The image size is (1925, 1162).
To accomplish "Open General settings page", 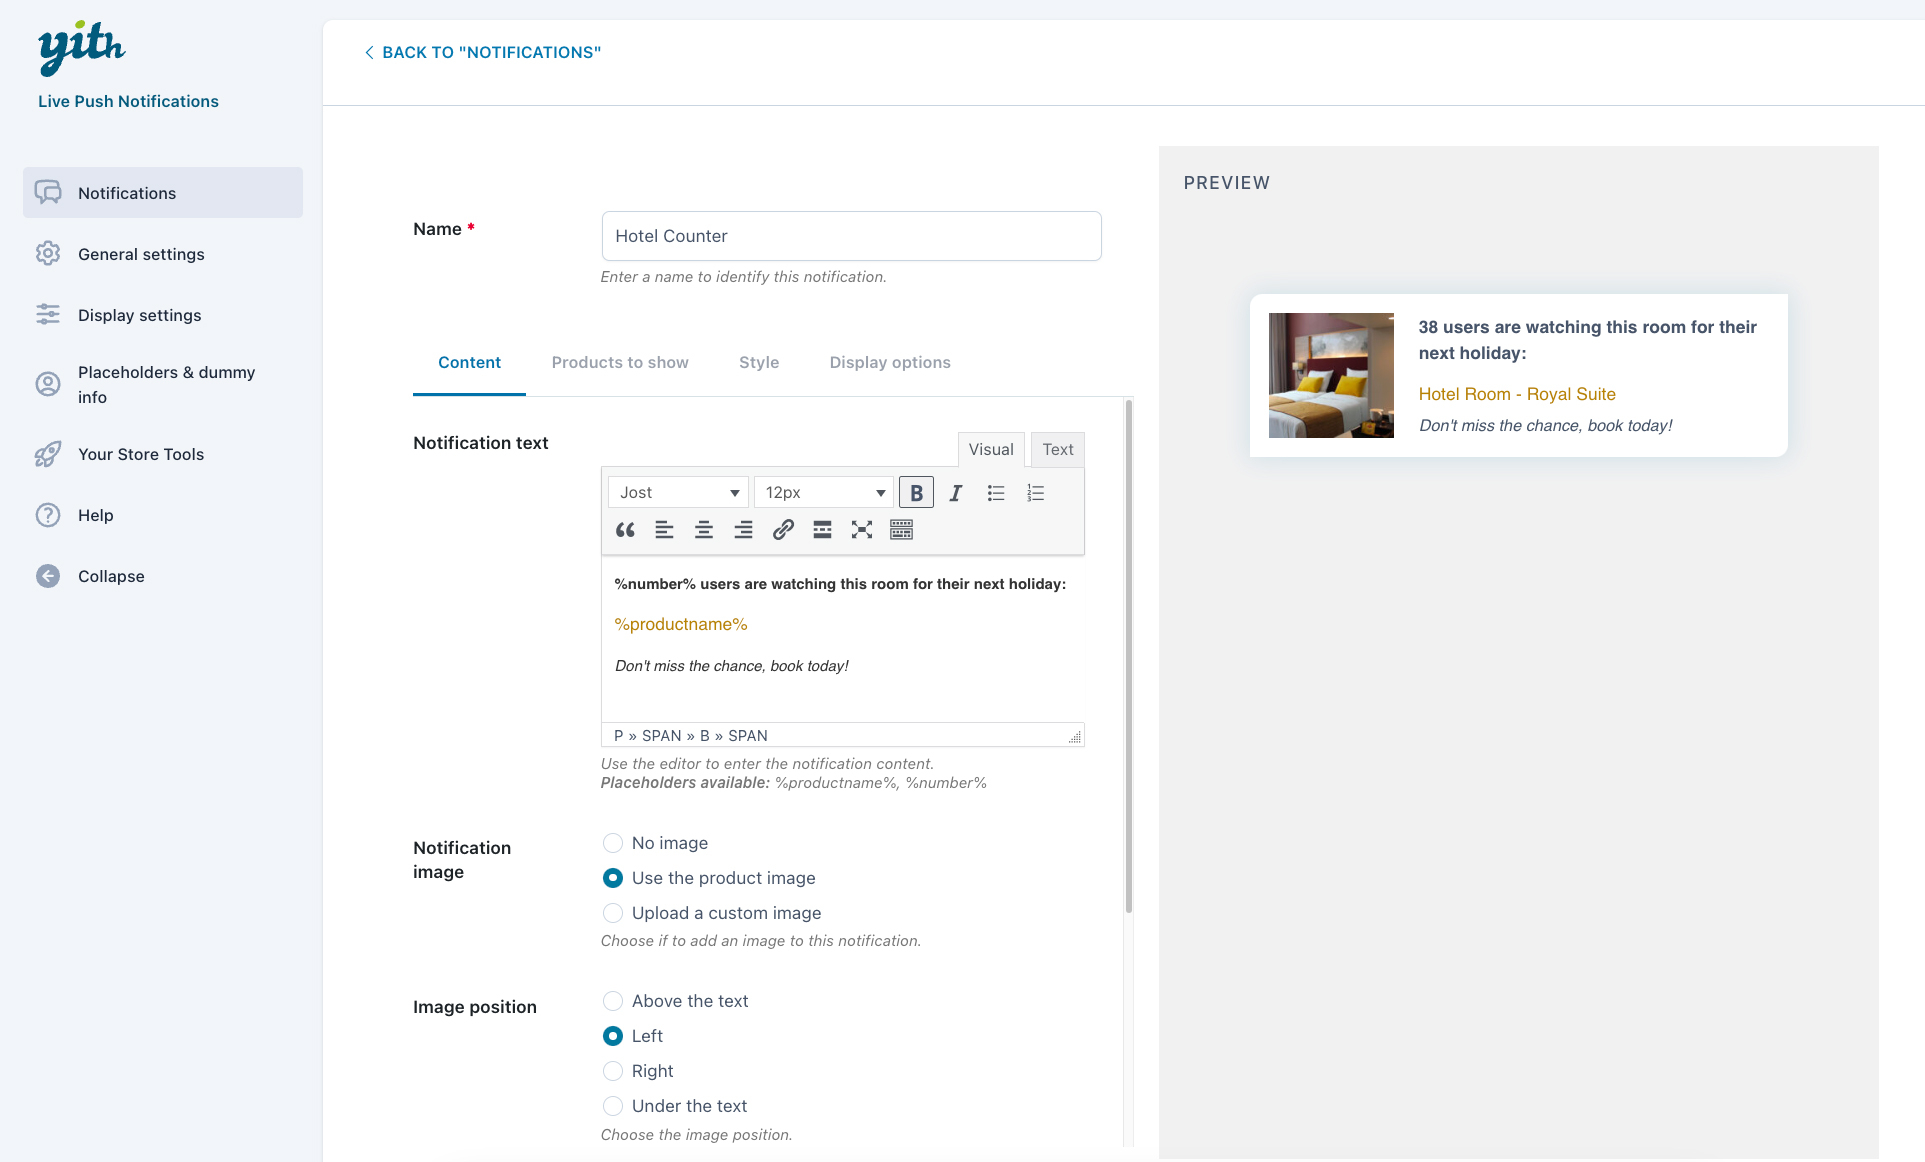I will point(163,254).
